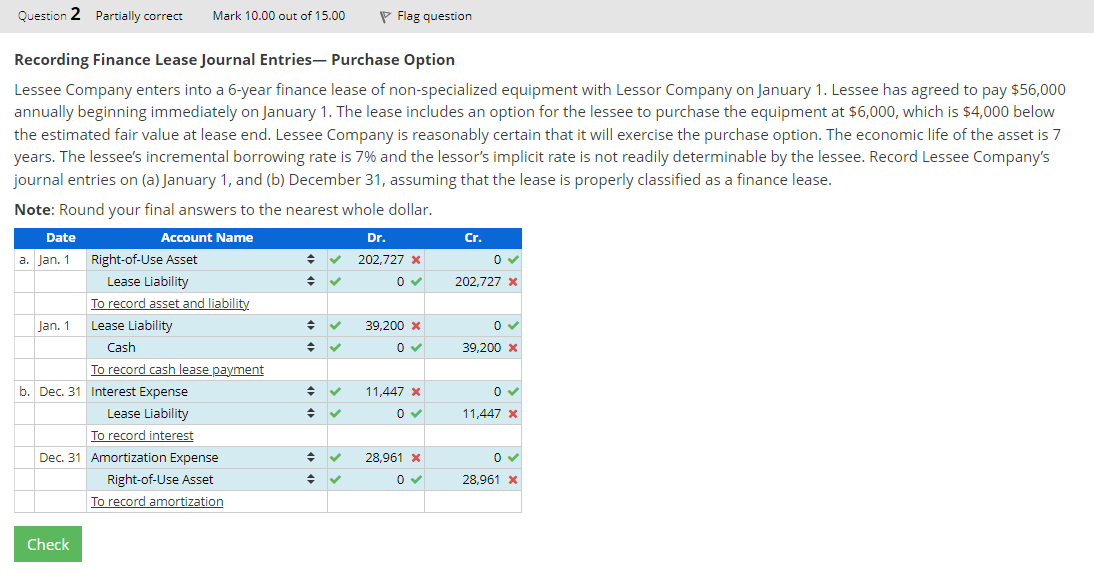
Task: Click the green checkmark in the Cash row
Action: point(334,347)
